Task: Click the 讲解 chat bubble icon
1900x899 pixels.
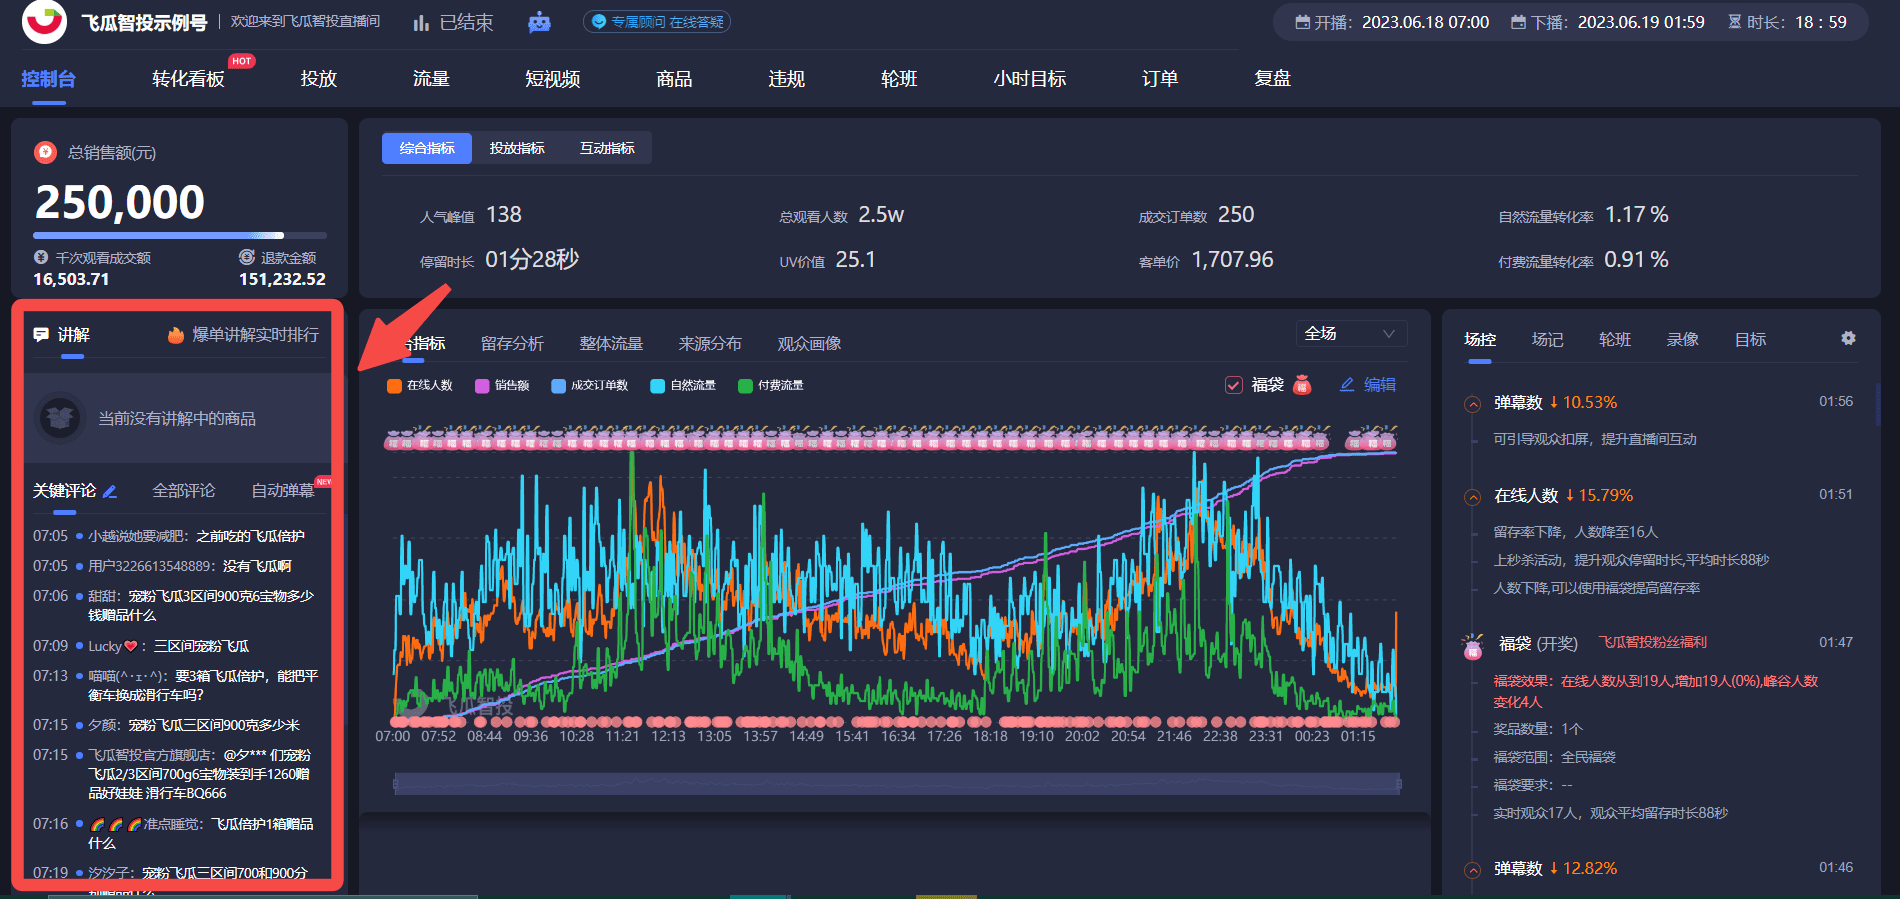Action: coord(41,334)
